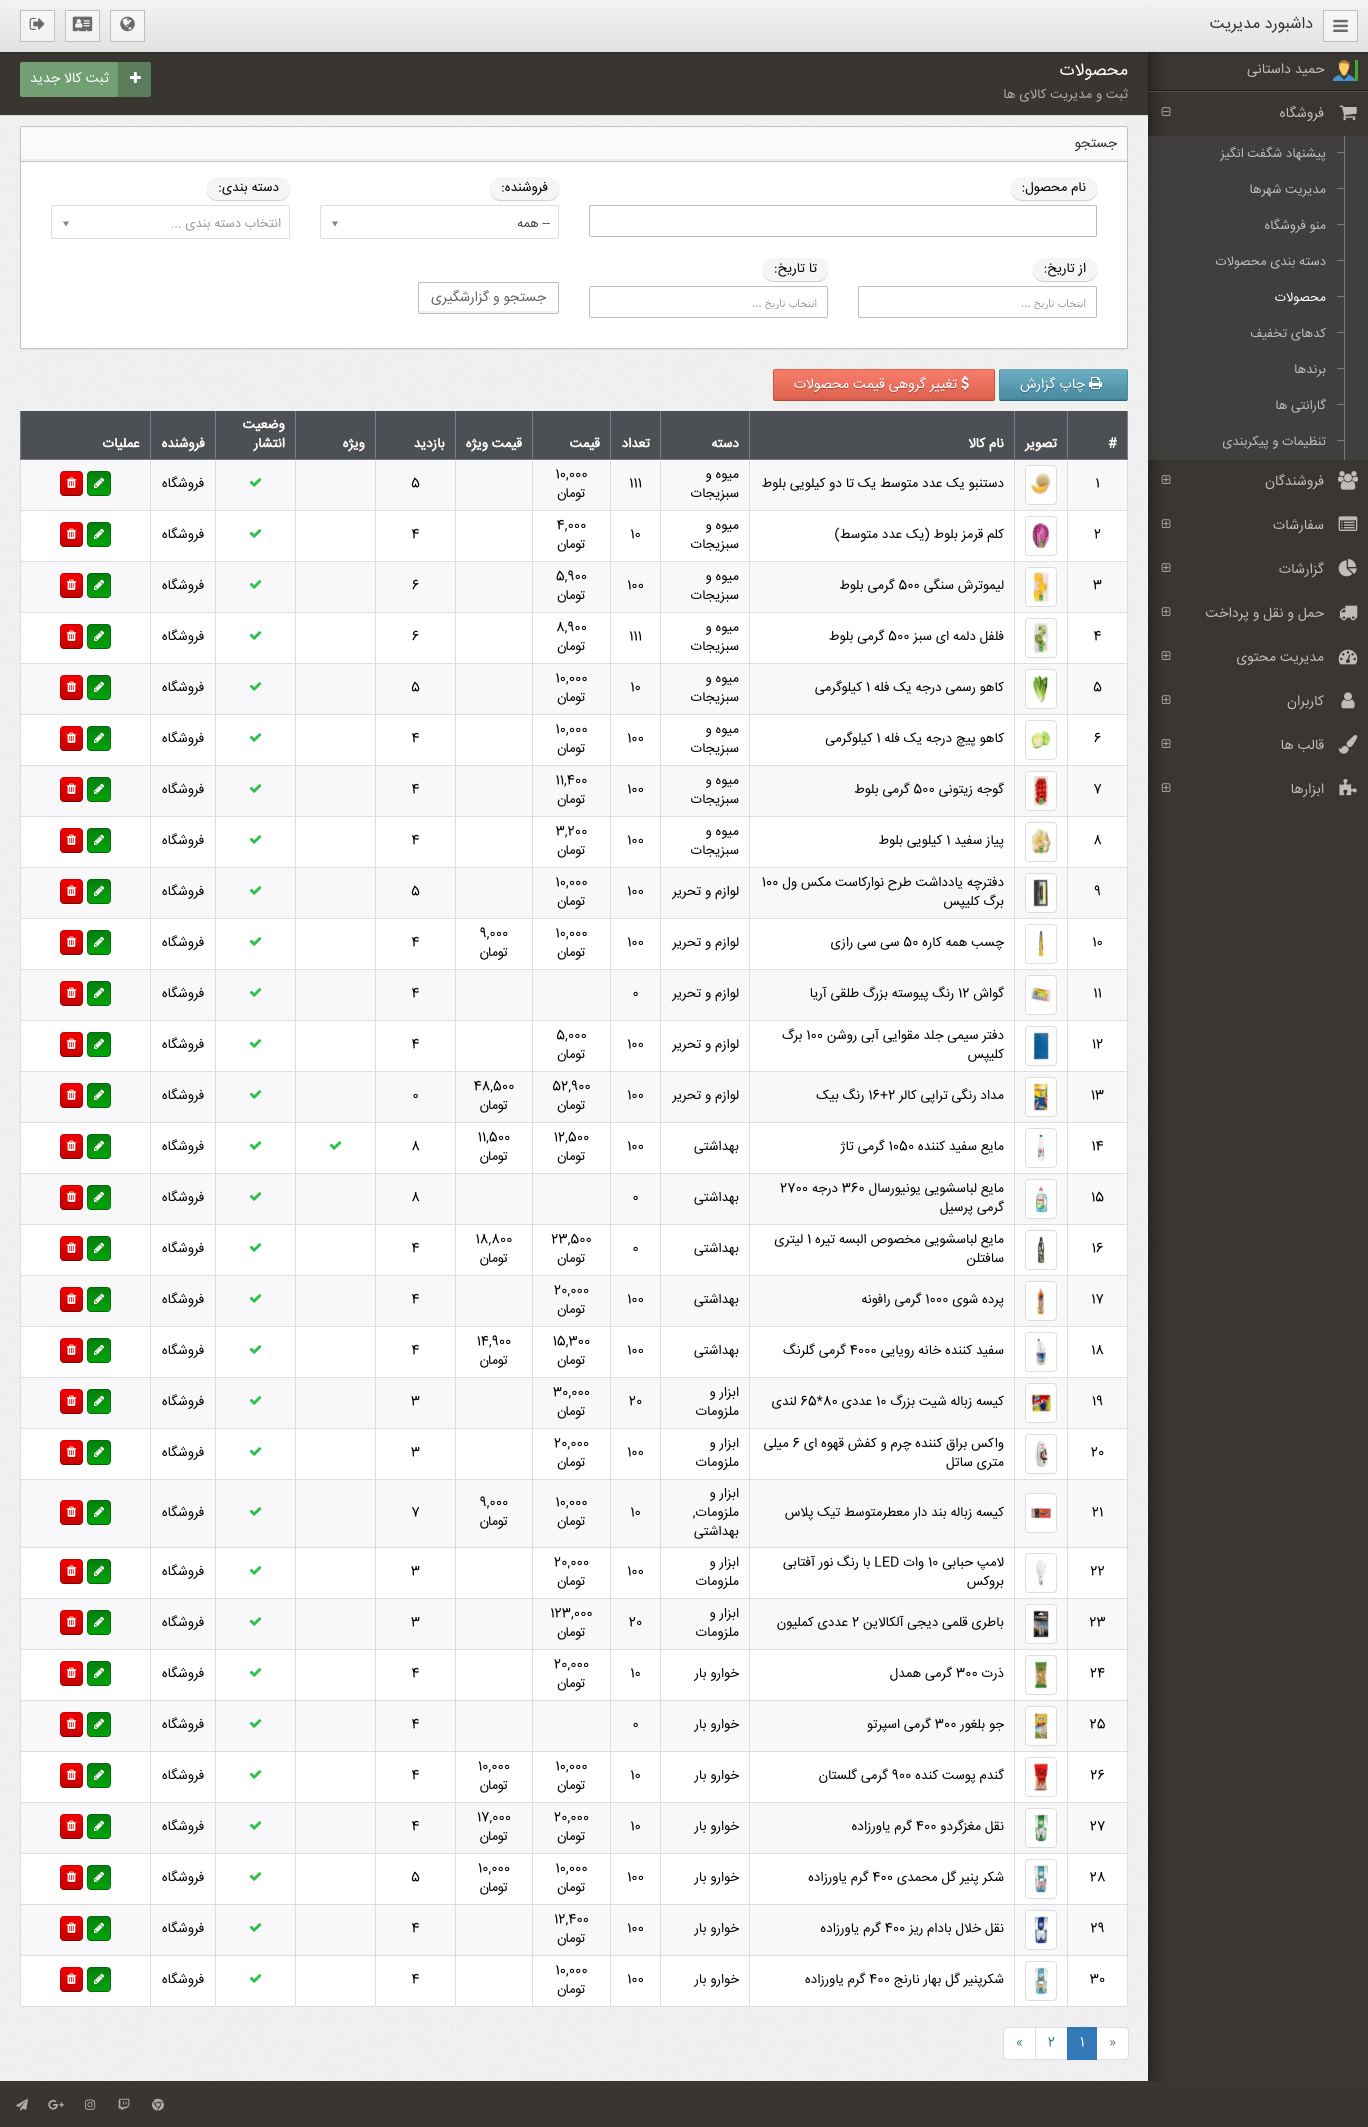Image resolution: width=1368 pixels, height=2127 pixels.
Task: Open the دسته بندی category dropdown
Action: point(170,223)
